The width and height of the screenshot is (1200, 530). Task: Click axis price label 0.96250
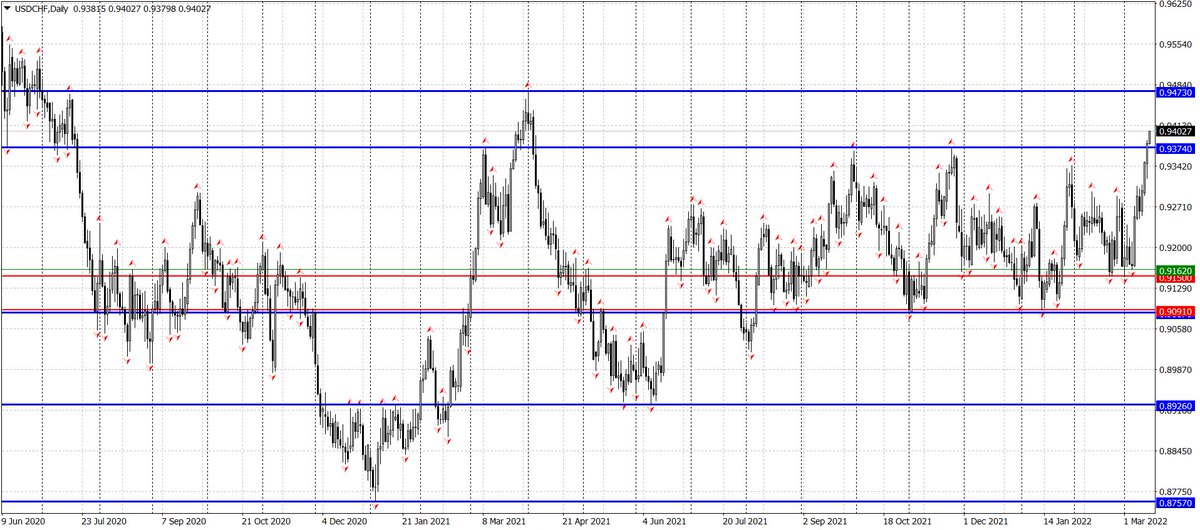click(x=1174, y=4)
